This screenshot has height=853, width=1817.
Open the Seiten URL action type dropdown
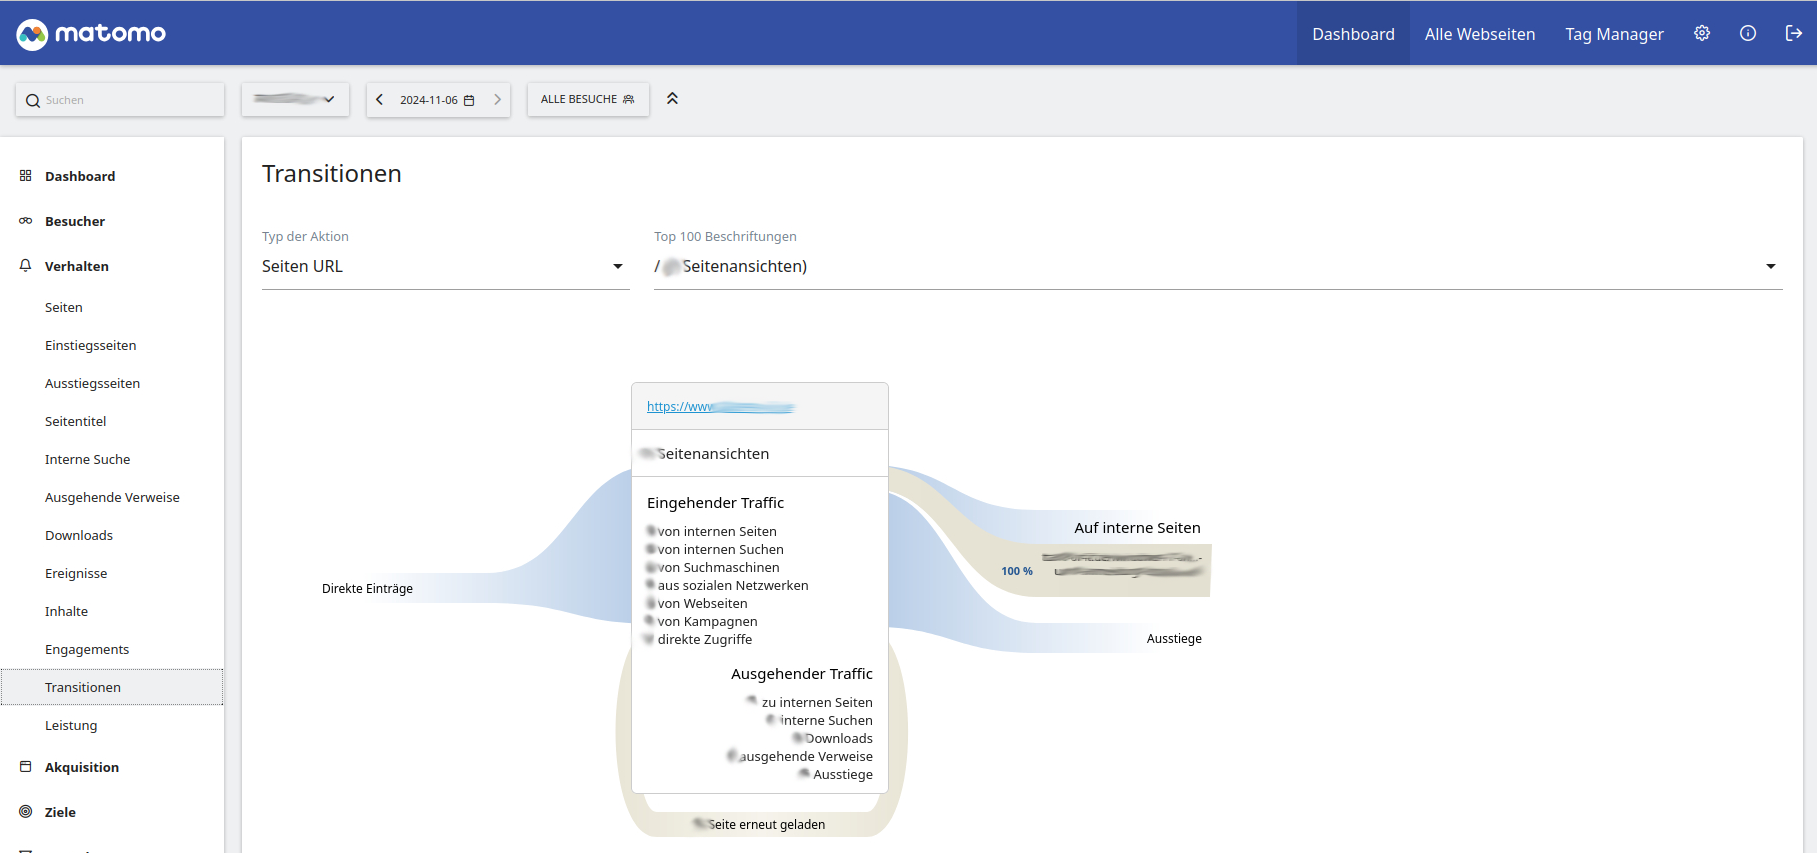coord(445,266)
